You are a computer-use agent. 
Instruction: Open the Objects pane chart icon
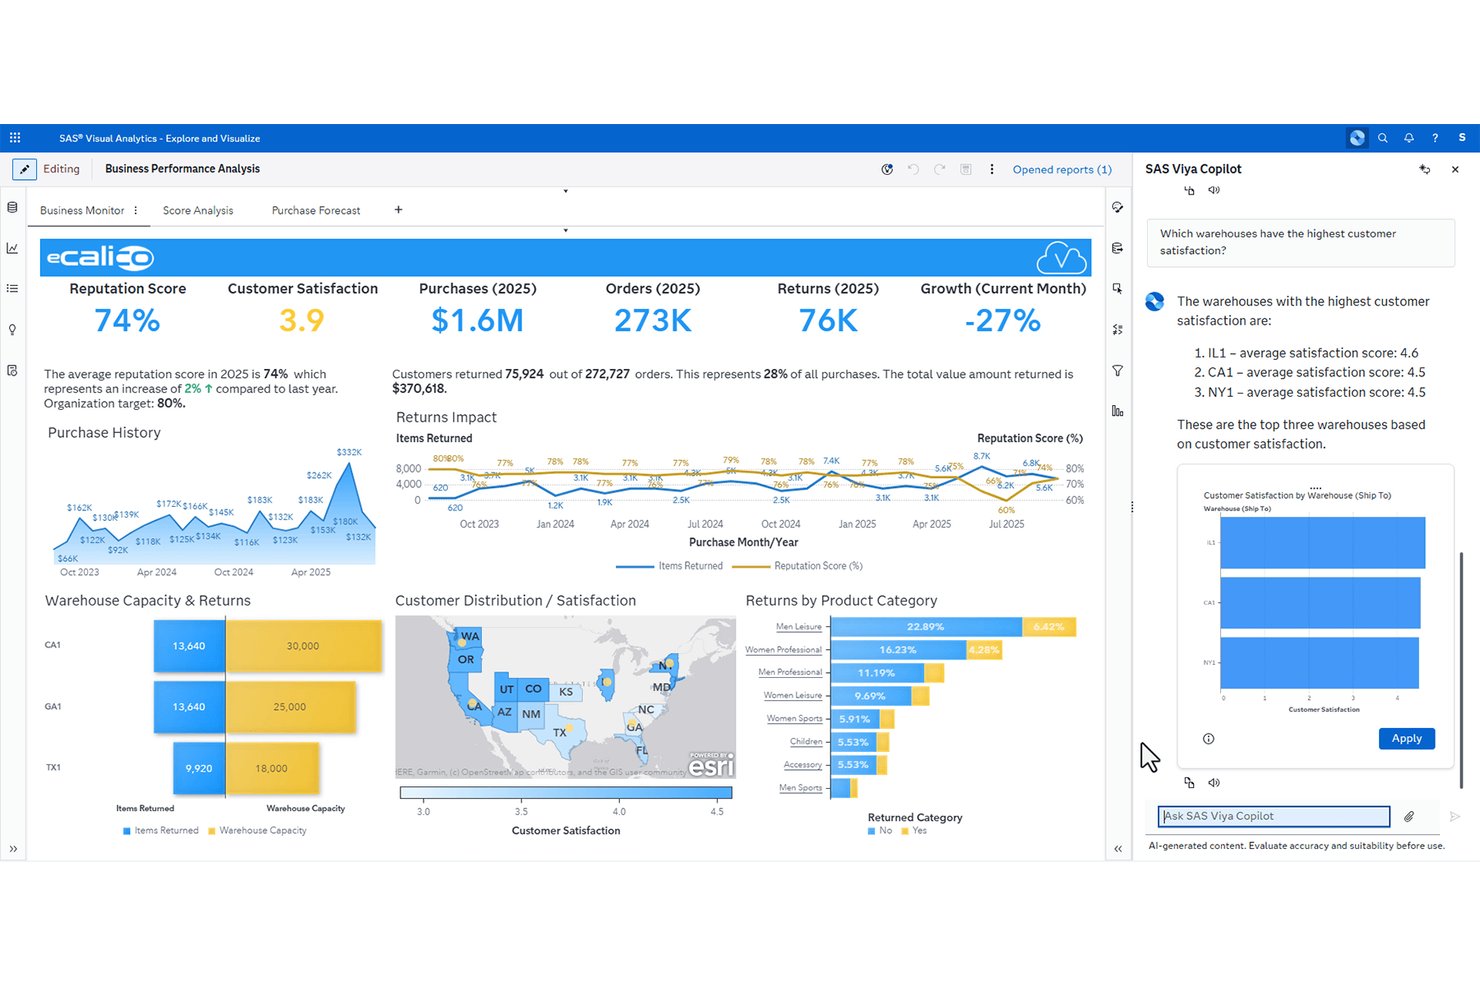coord(12,248)
